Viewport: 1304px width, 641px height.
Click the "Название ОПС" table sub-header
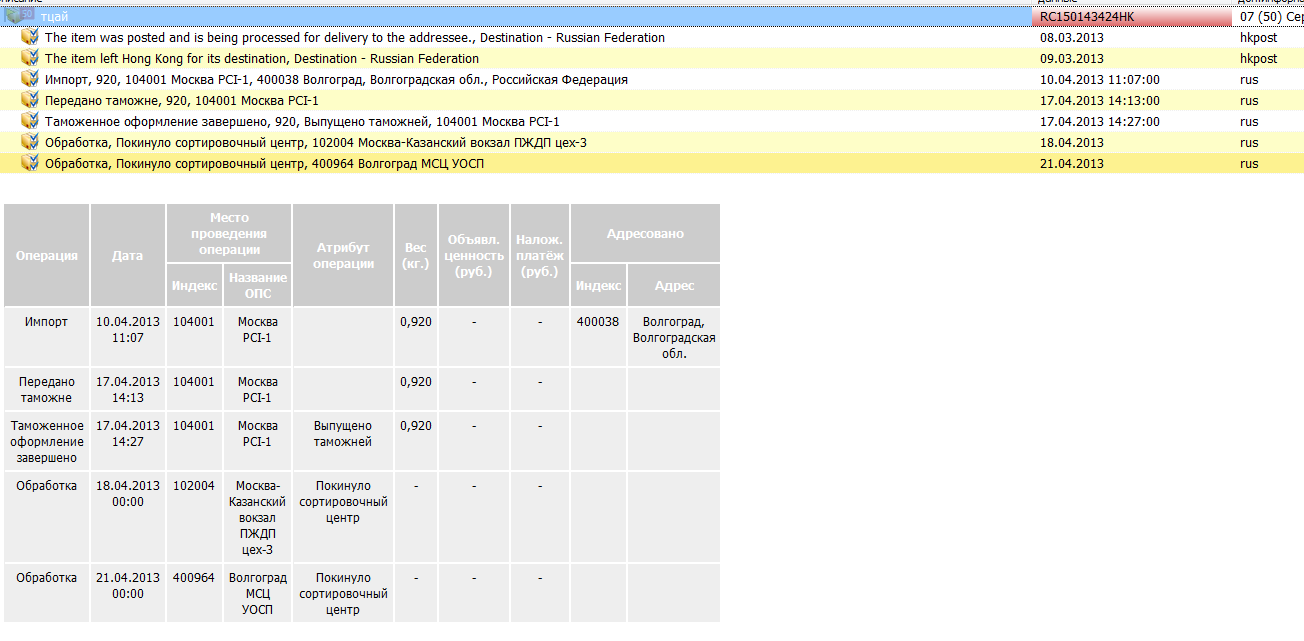tap(258, 285)
